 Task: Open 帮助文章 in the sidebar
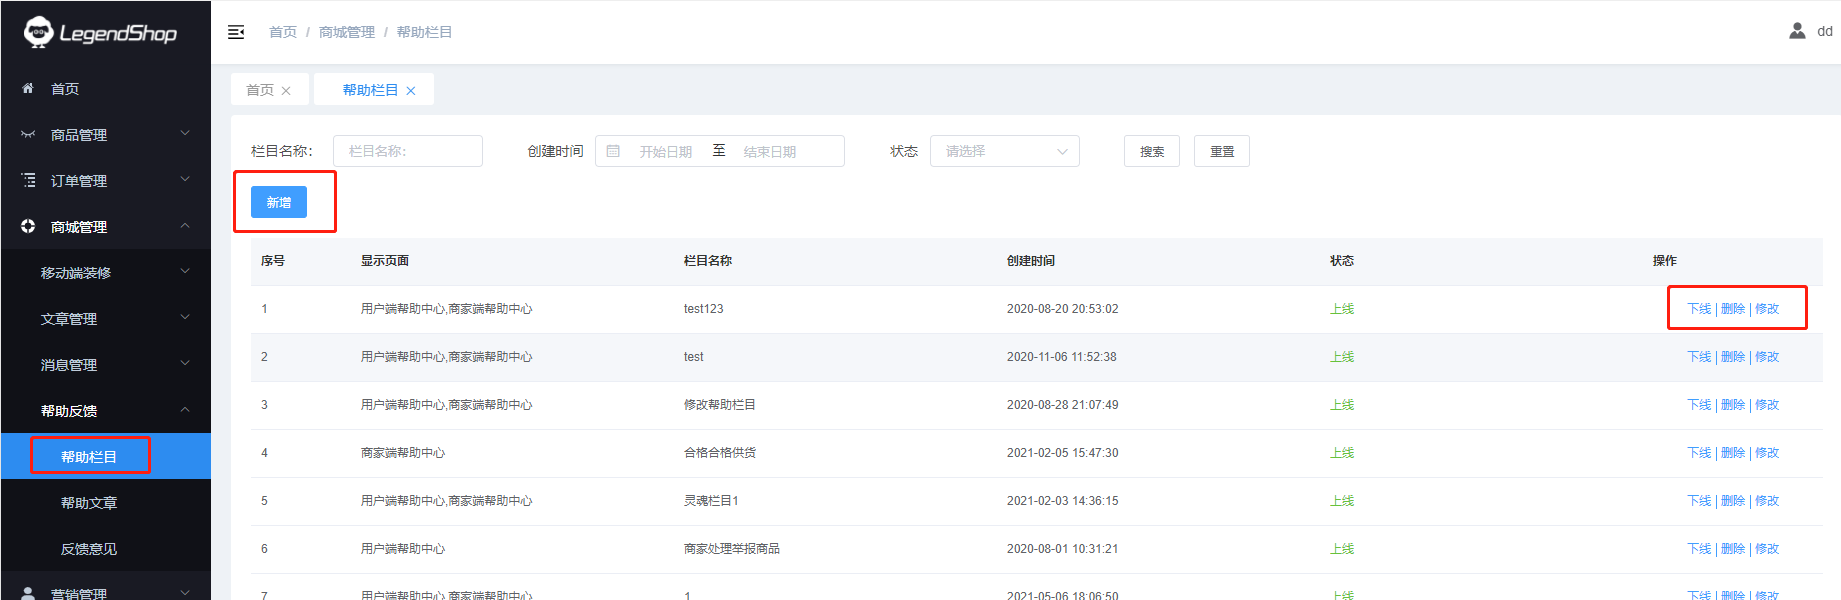point(89,503)
